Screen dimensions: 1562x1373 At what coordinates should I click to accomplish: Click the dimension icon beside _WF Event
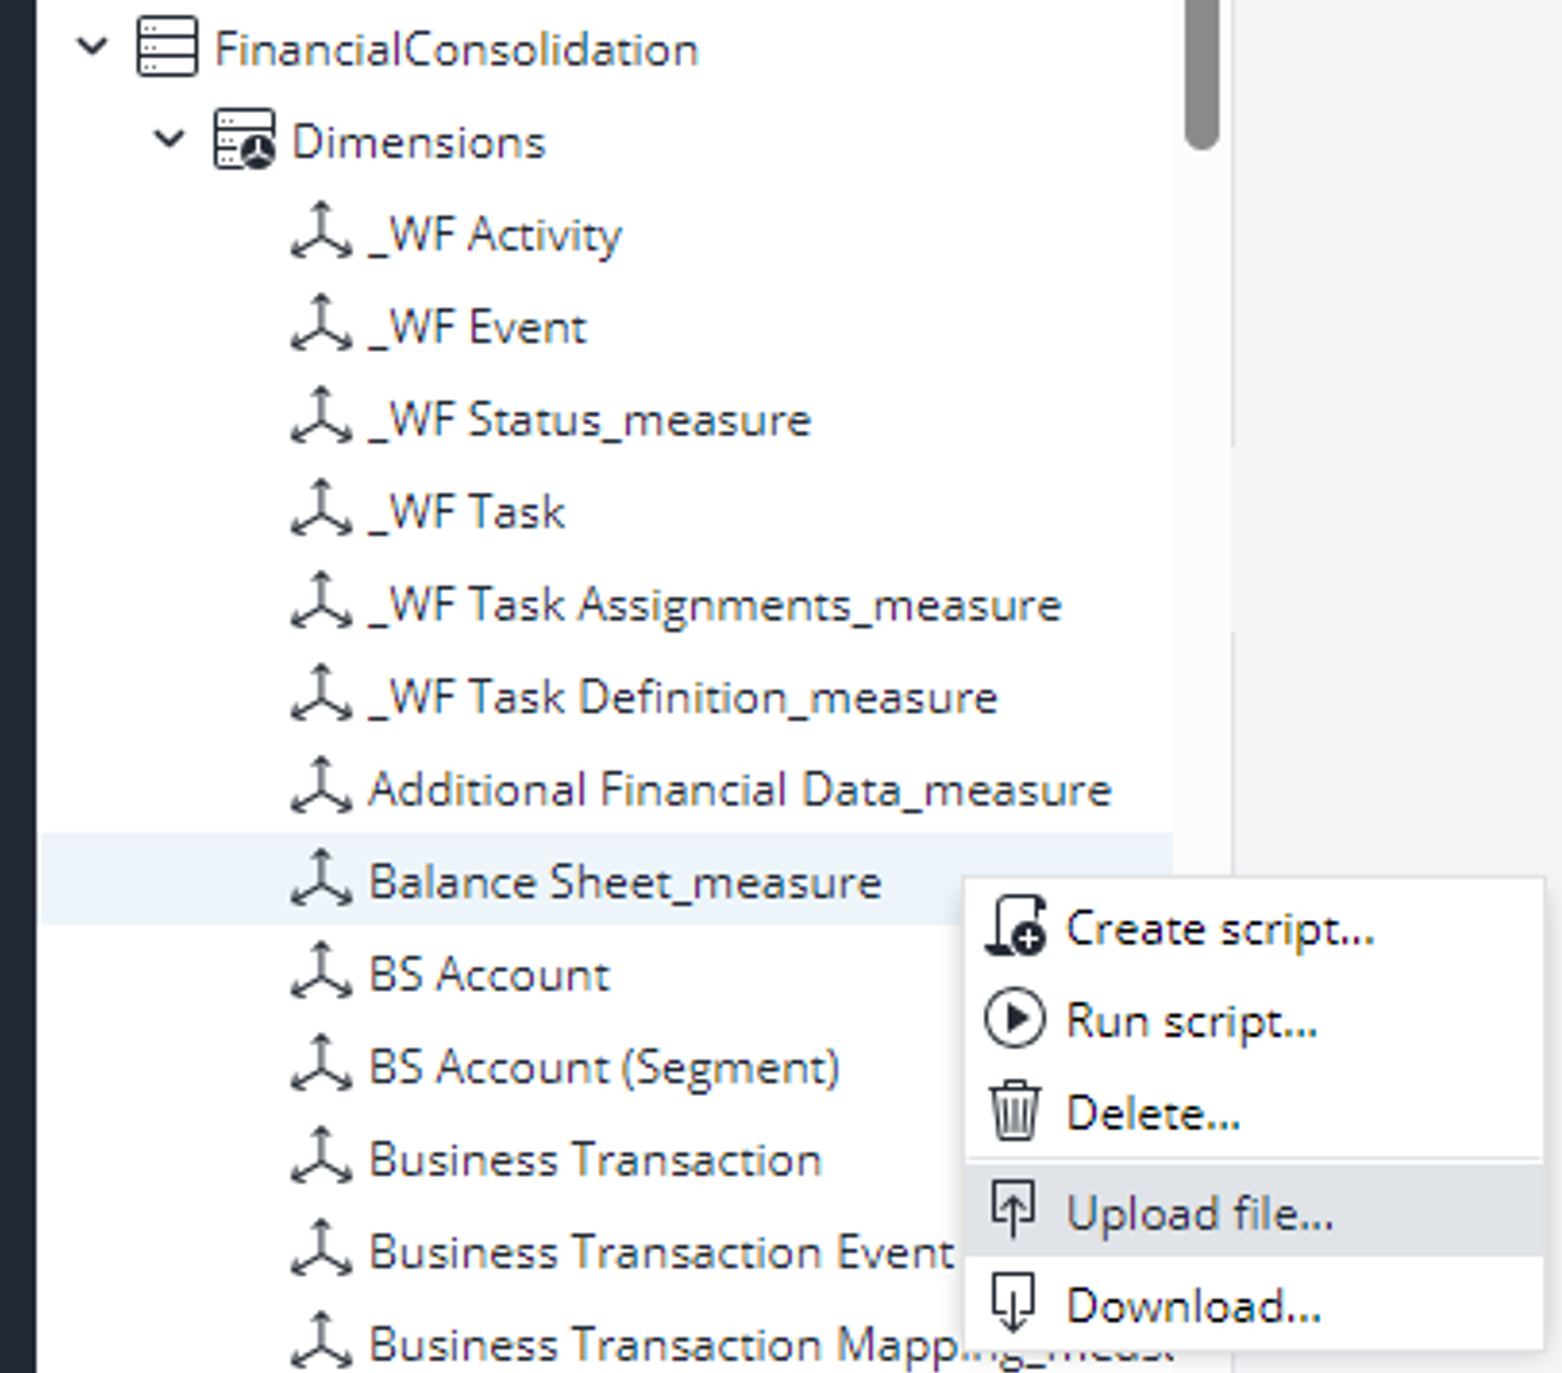pos(321,325)
